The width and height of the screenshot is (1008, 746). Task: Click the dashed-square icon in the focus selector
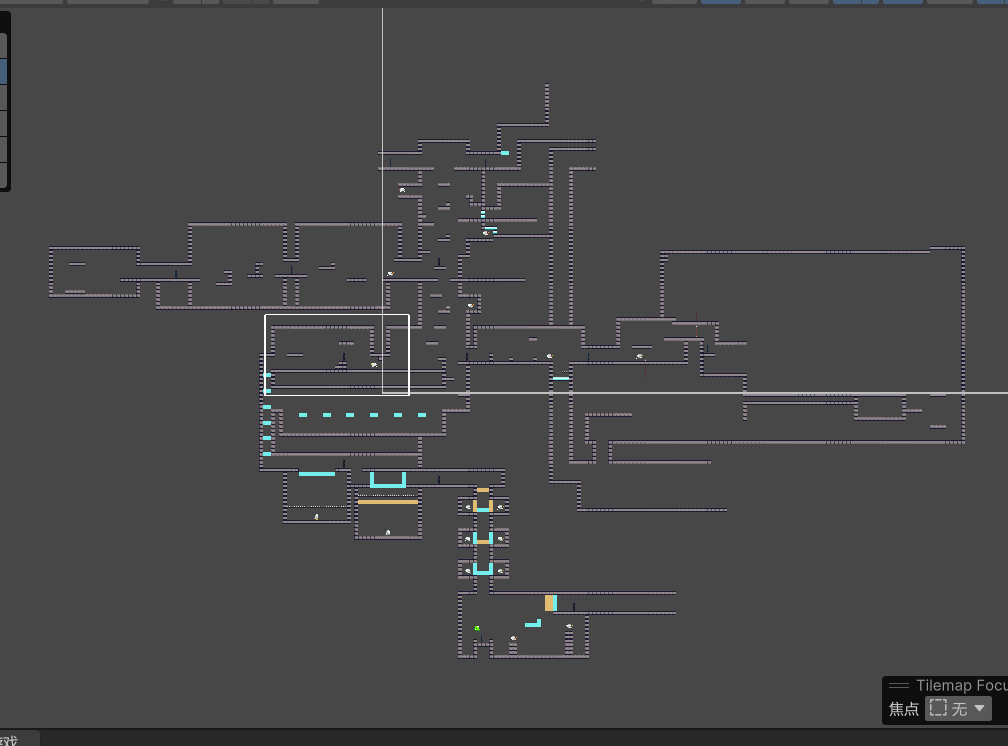pos(938,708)
